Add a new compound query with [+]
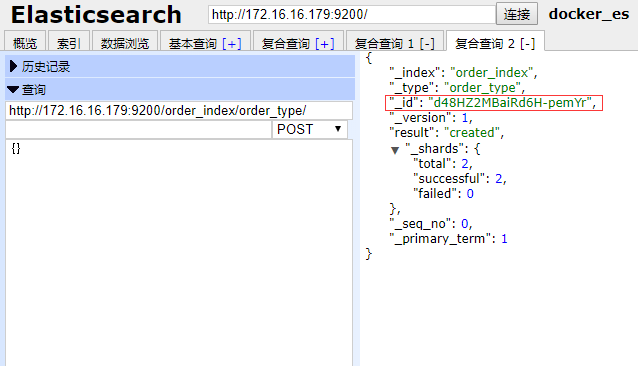Viewport: 638px width, 366px height. 325,43
